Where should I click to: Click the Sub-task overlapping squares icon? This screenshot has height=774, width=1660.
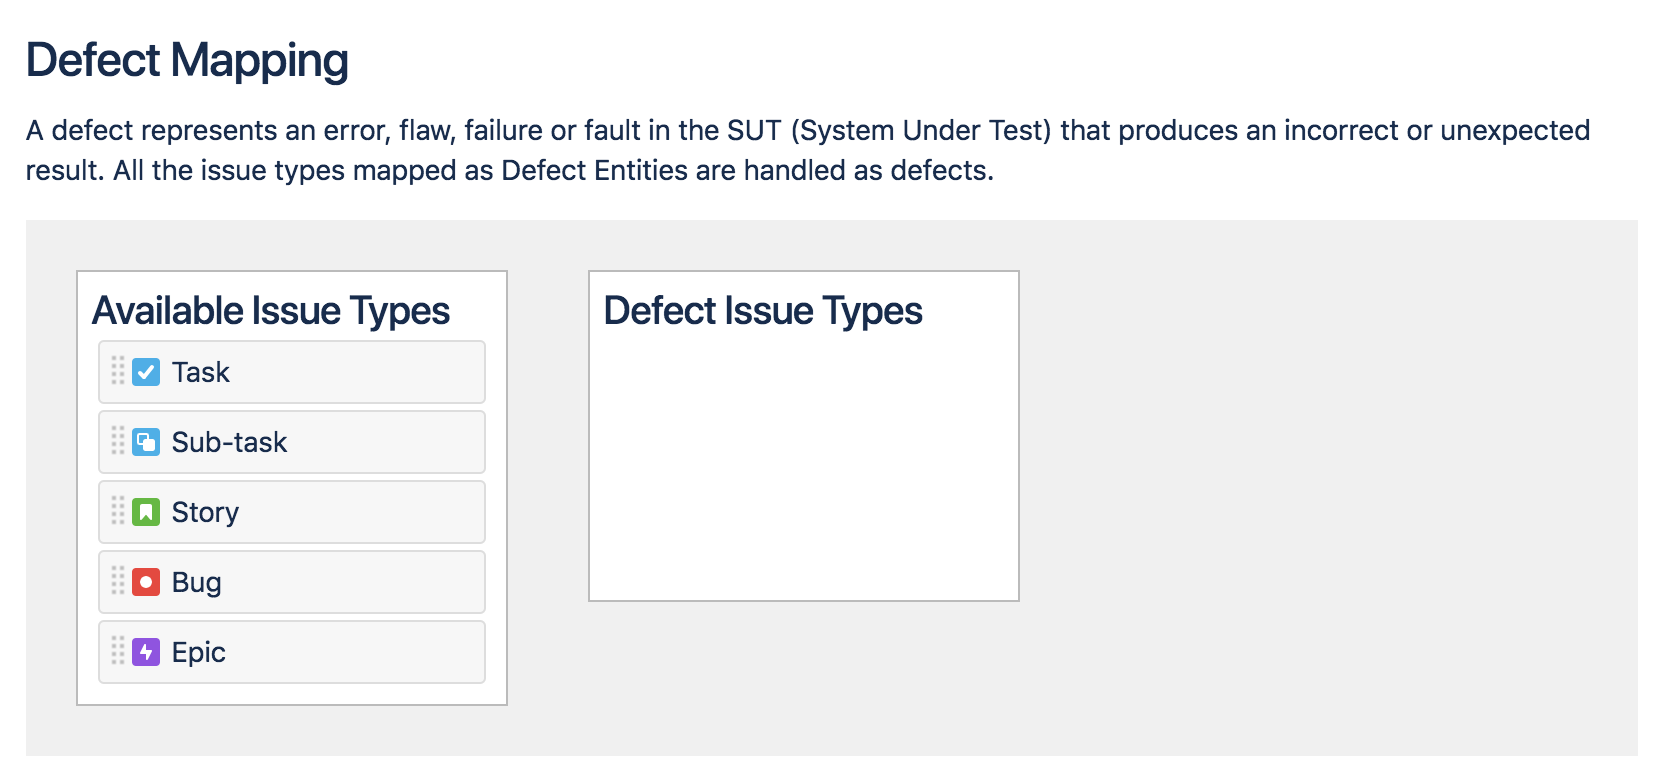tap(146, 442)
